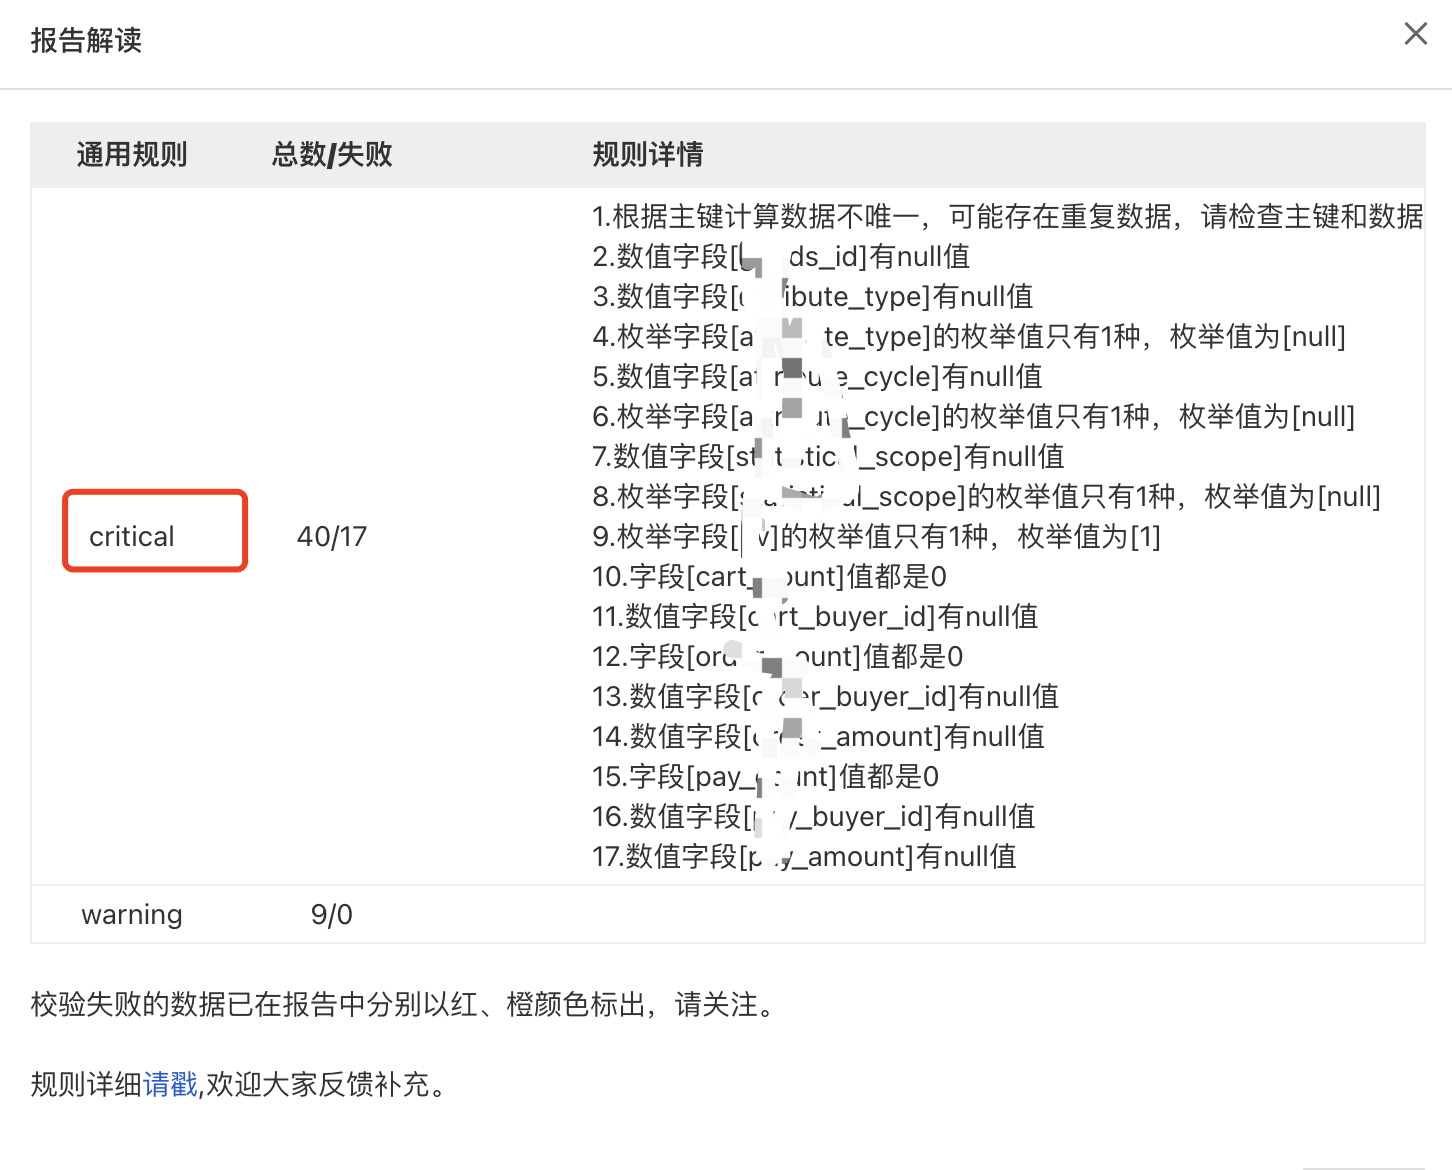Click the 规则详情 column header
The height and width of the screenshot is (1170, 1452).
648,155
